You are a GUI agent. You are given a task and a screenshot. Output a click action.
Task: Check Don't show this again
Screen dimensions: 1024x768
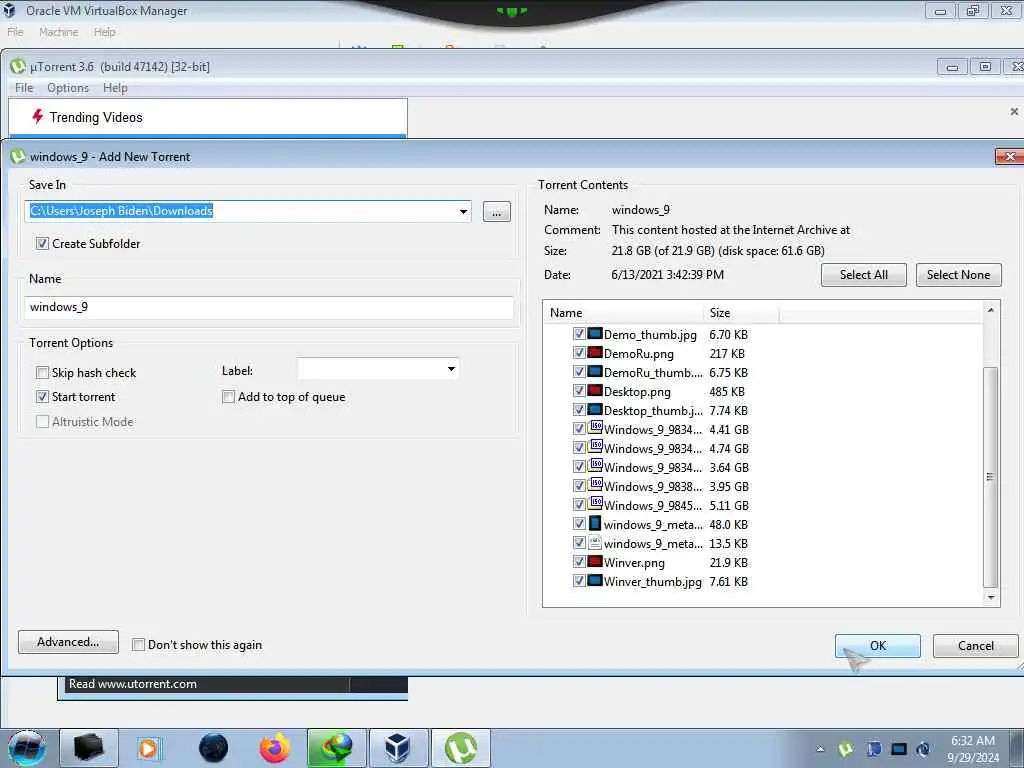138,645
